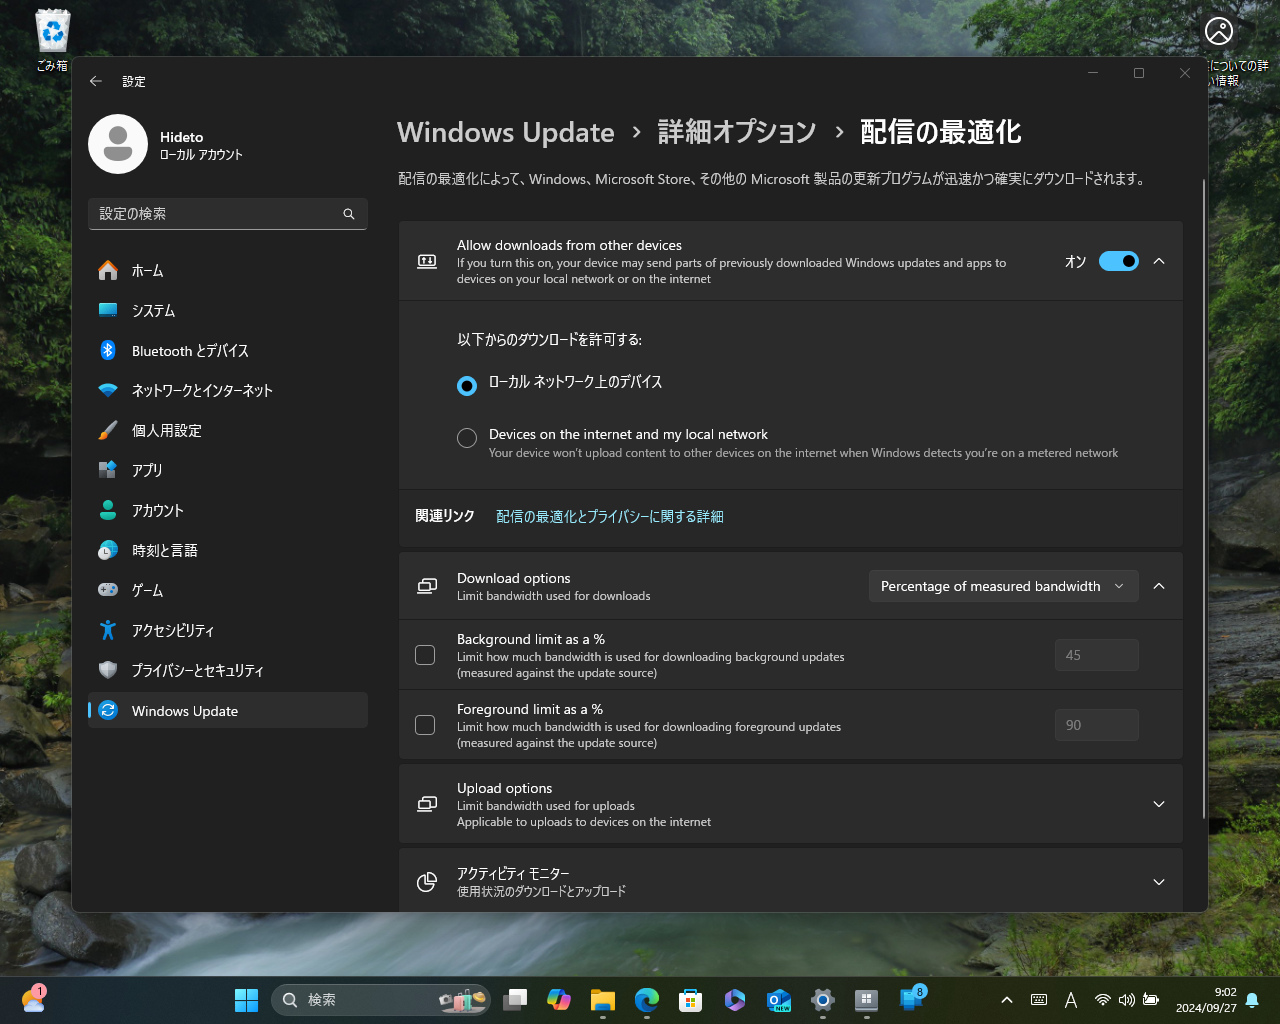Expand the アクティビティ モニター section

tap(1158, 882)
